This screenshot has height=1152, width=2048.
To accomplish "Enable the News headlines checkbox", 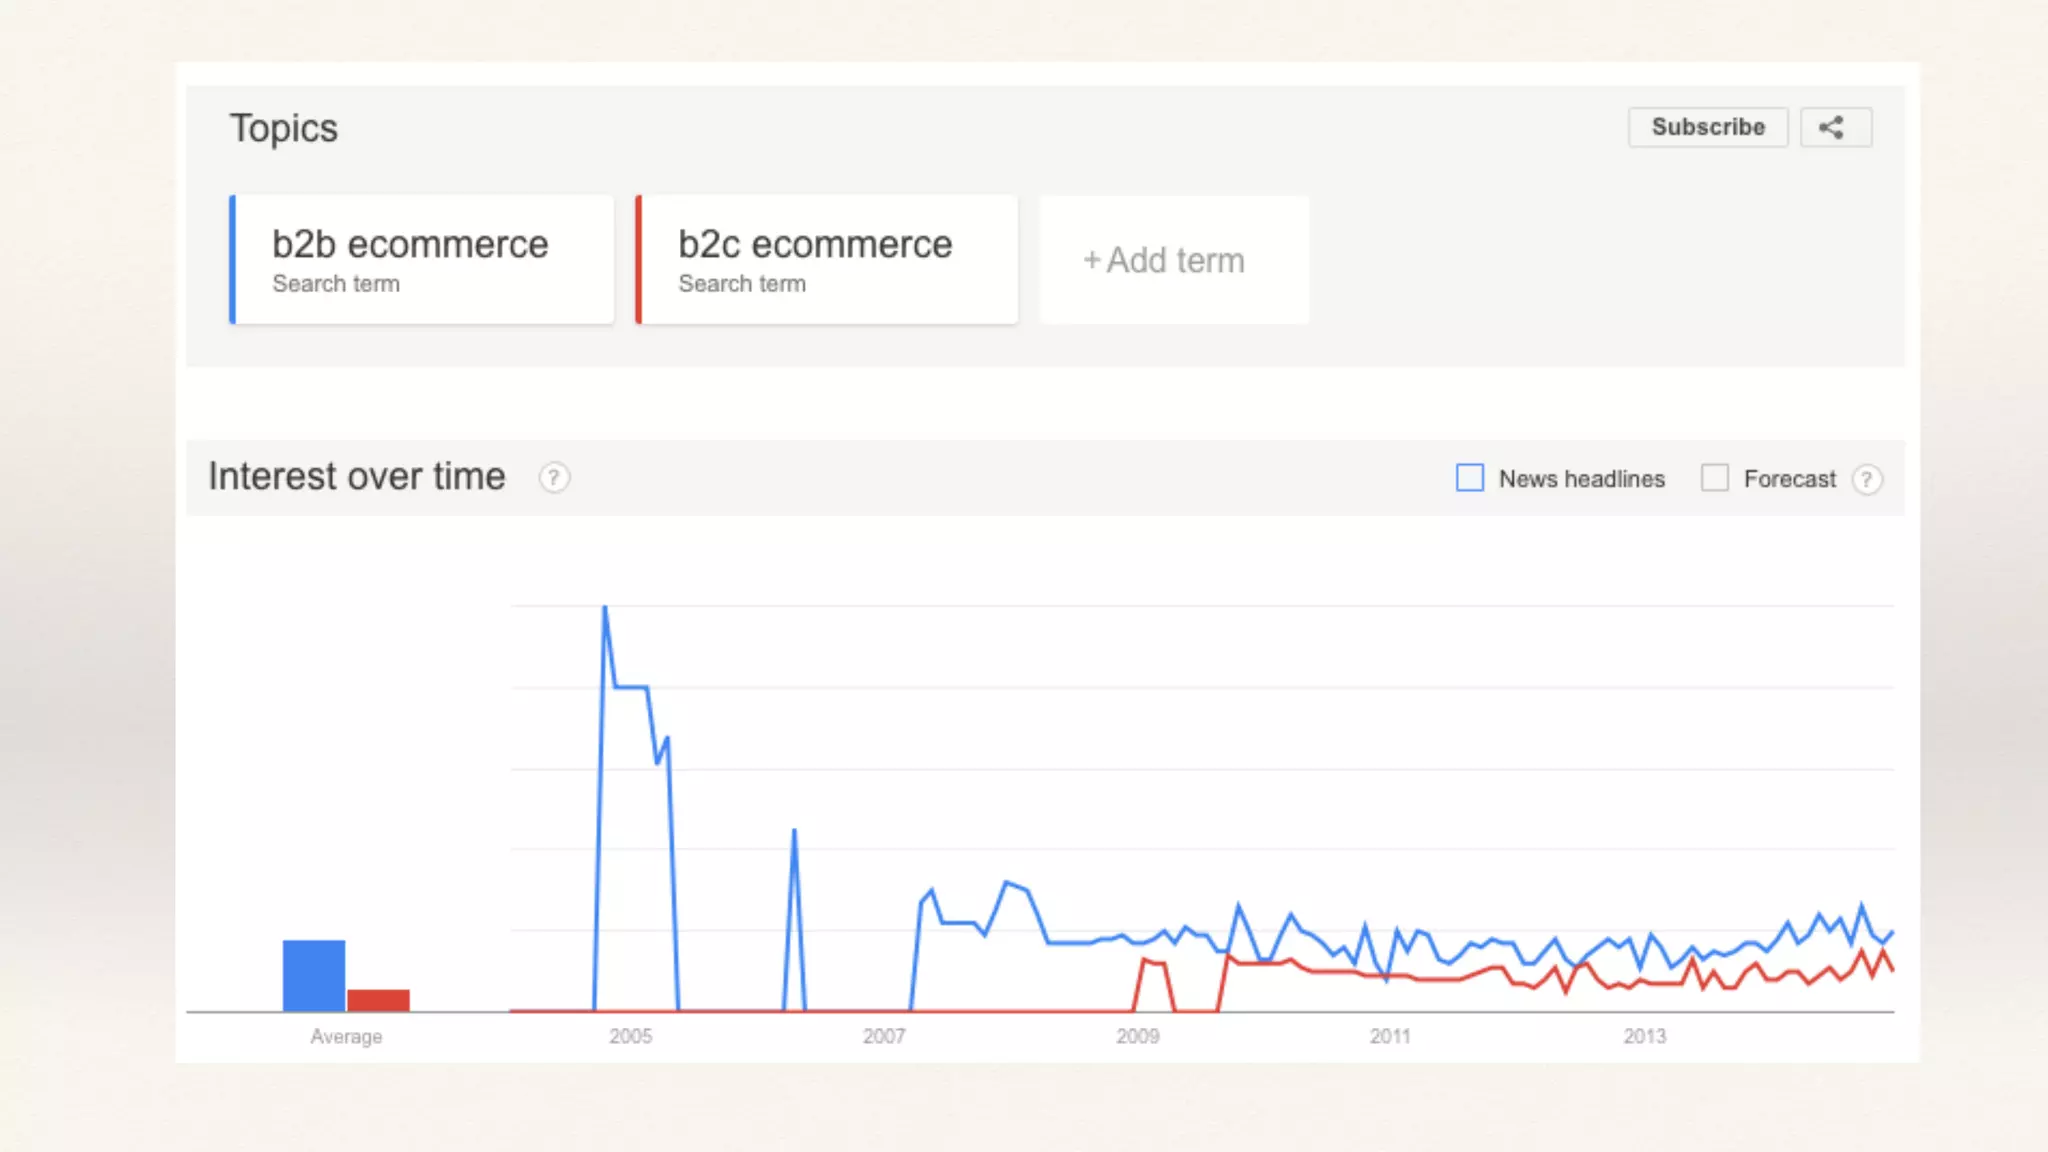I will pos(1469,478).
